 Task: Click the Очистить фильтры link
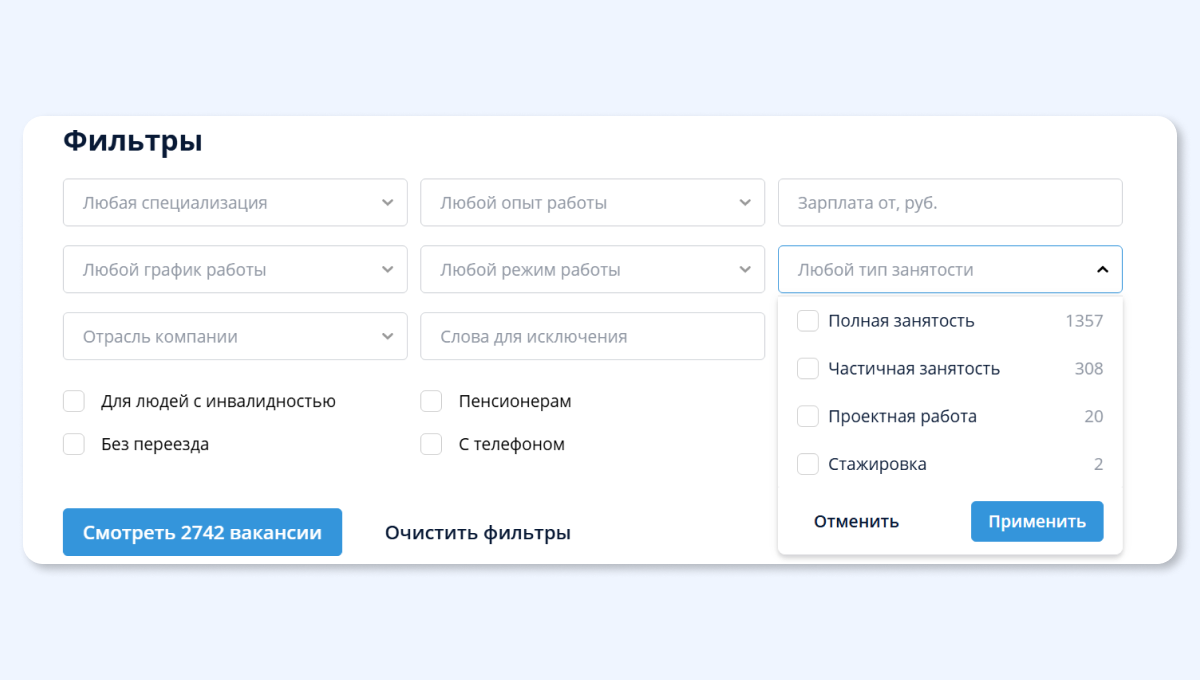pos(477,533)
